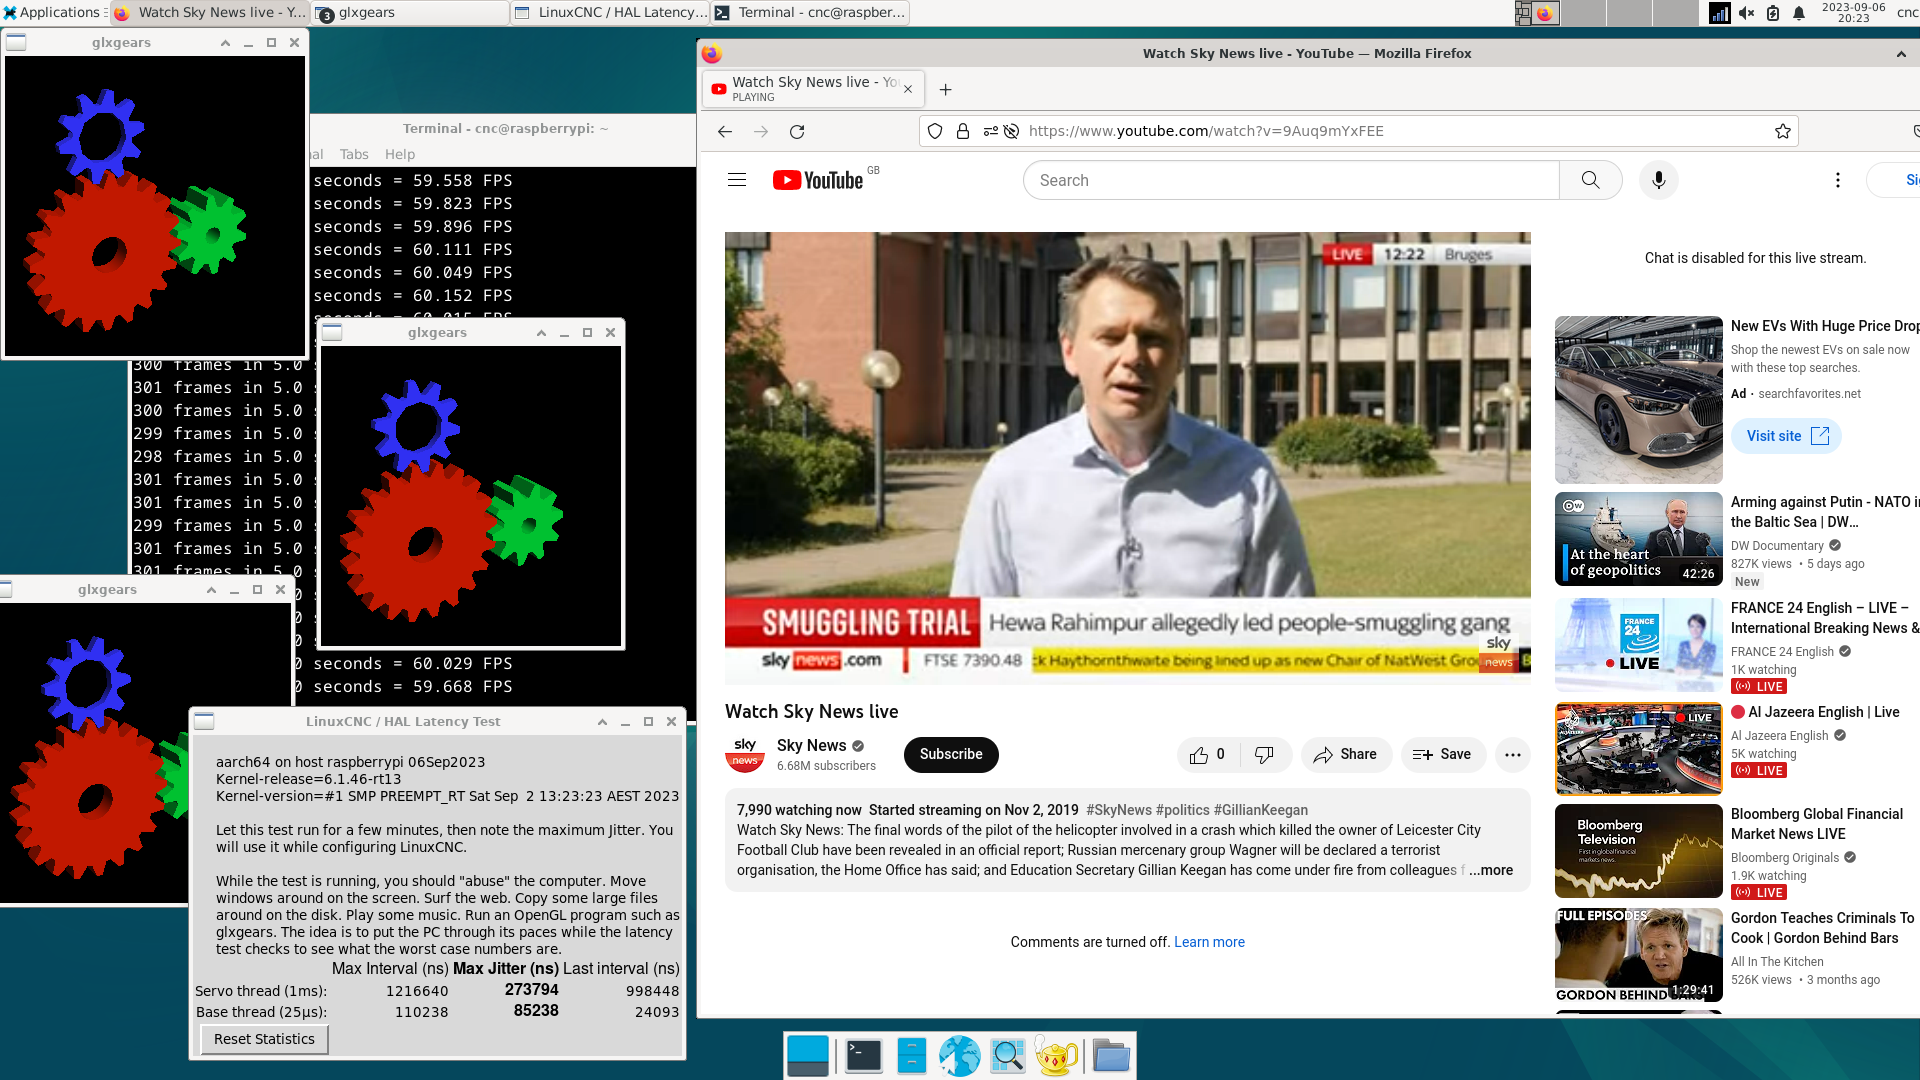Open the home folder from dock
Screen dimensions: 1920x1080
(1110, 1056)
